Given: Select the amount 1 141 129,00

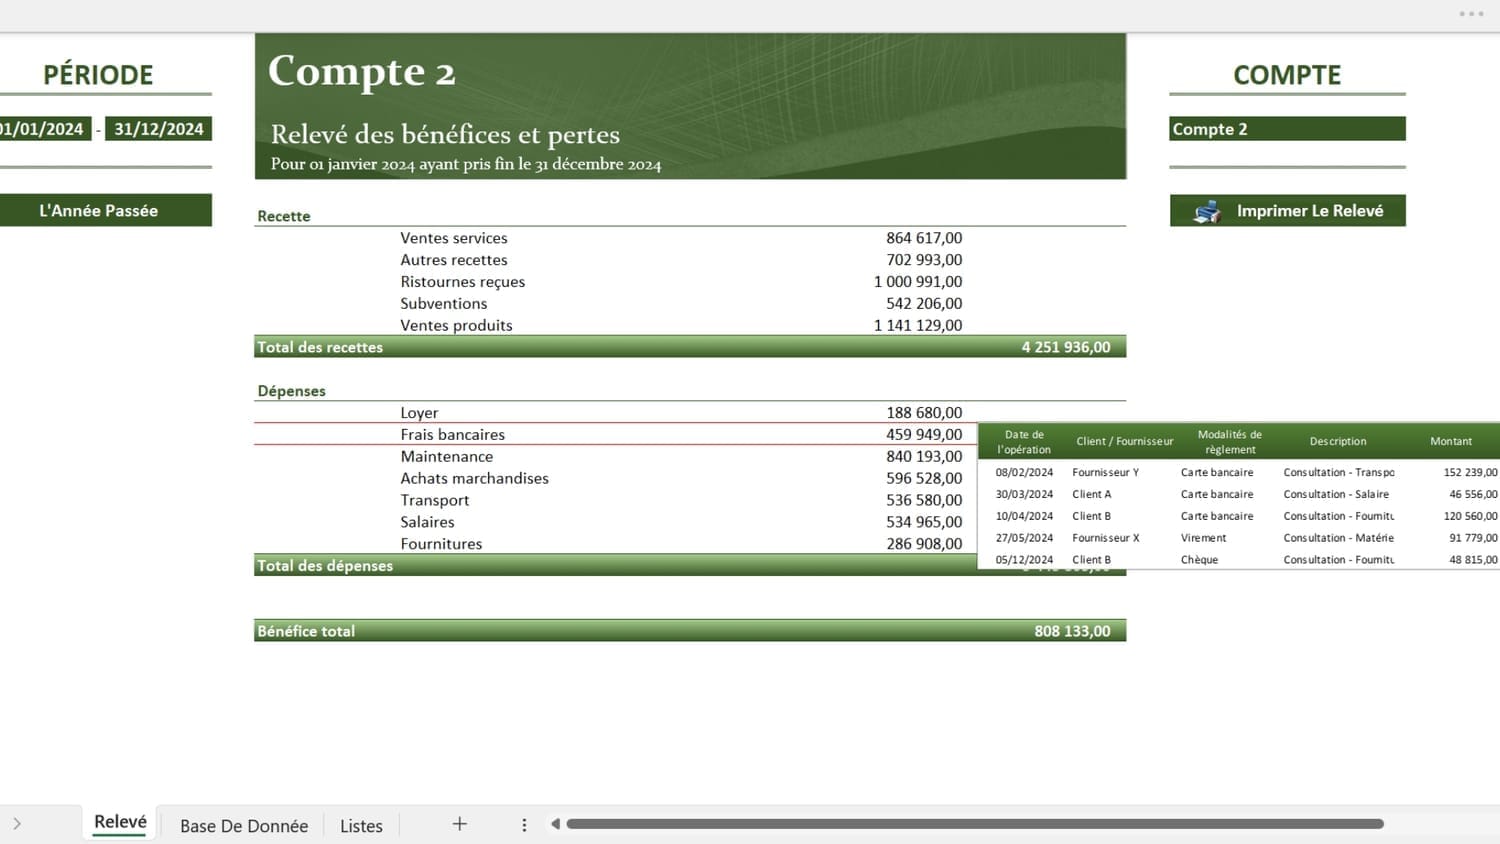Looking at the screenshot, I should [918, 326].
